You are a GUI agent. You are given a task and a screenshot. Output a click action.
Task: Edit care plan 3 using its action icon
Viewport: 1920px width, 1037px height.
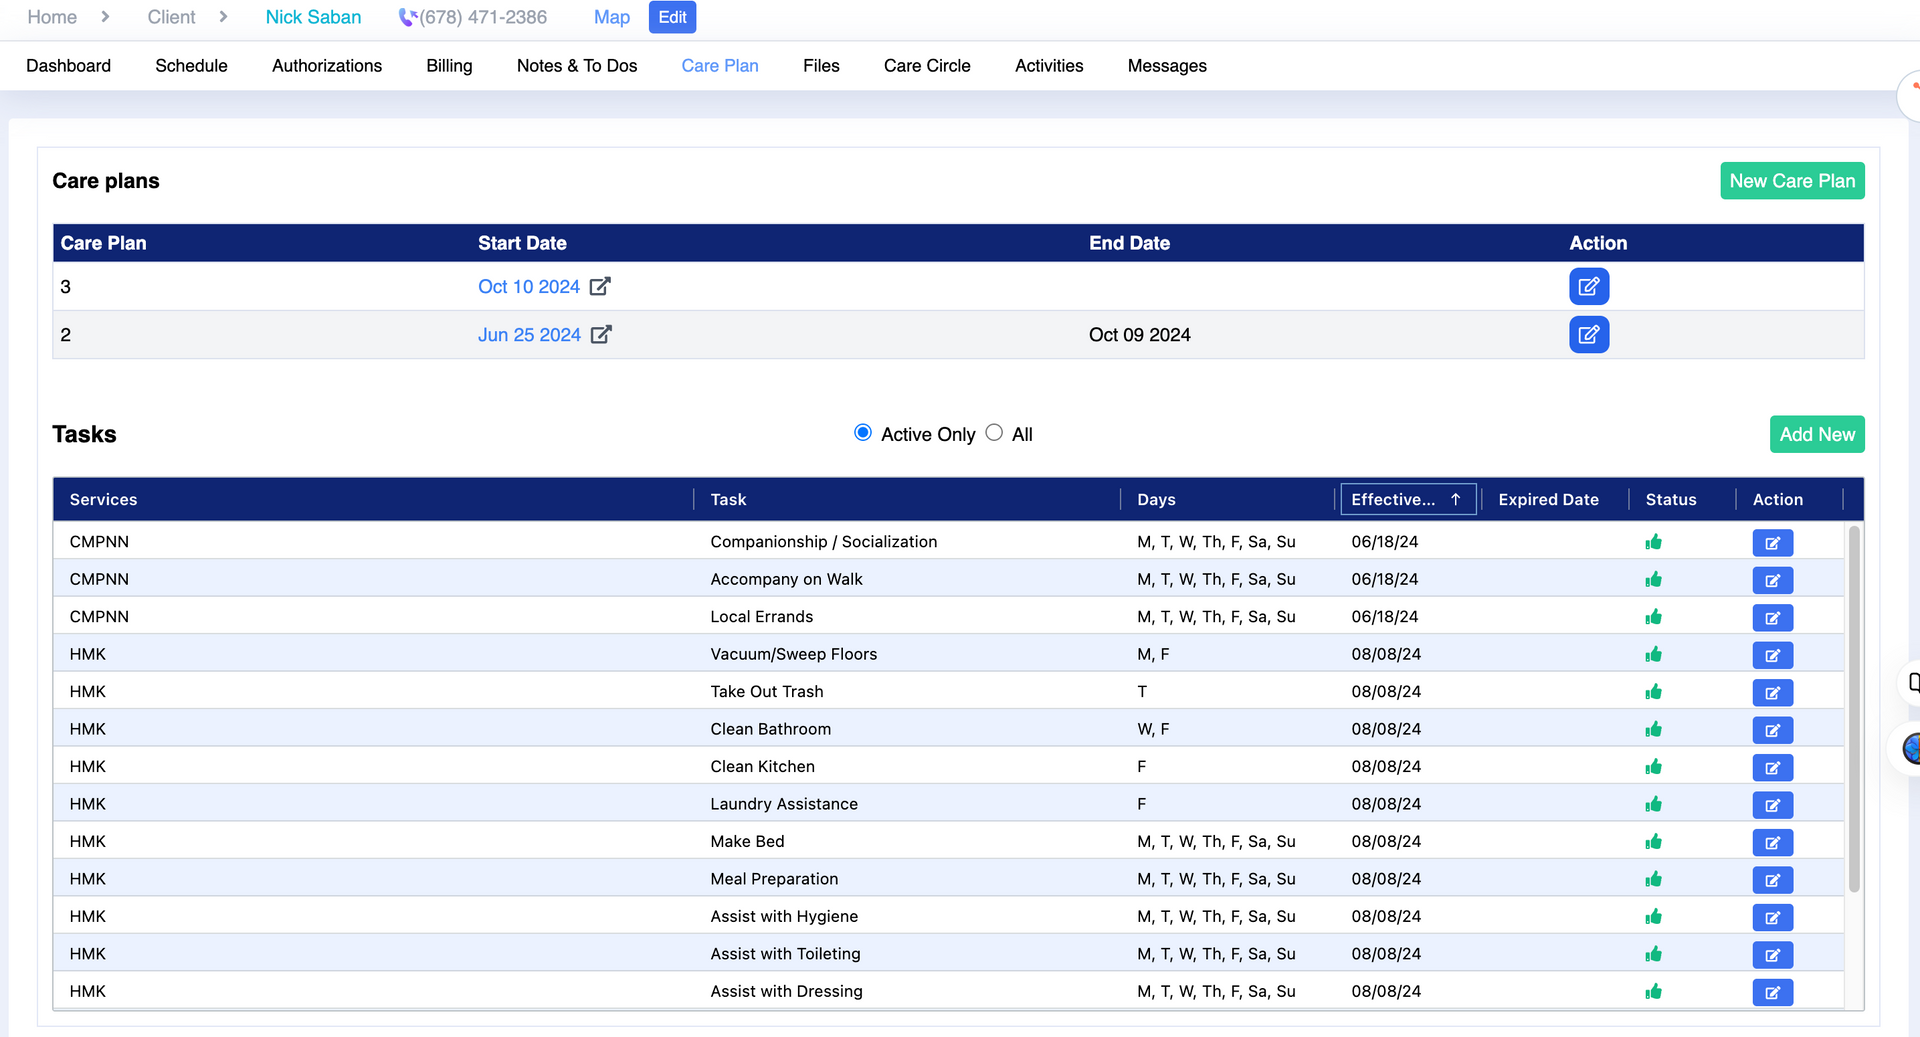coord(1588,287)
